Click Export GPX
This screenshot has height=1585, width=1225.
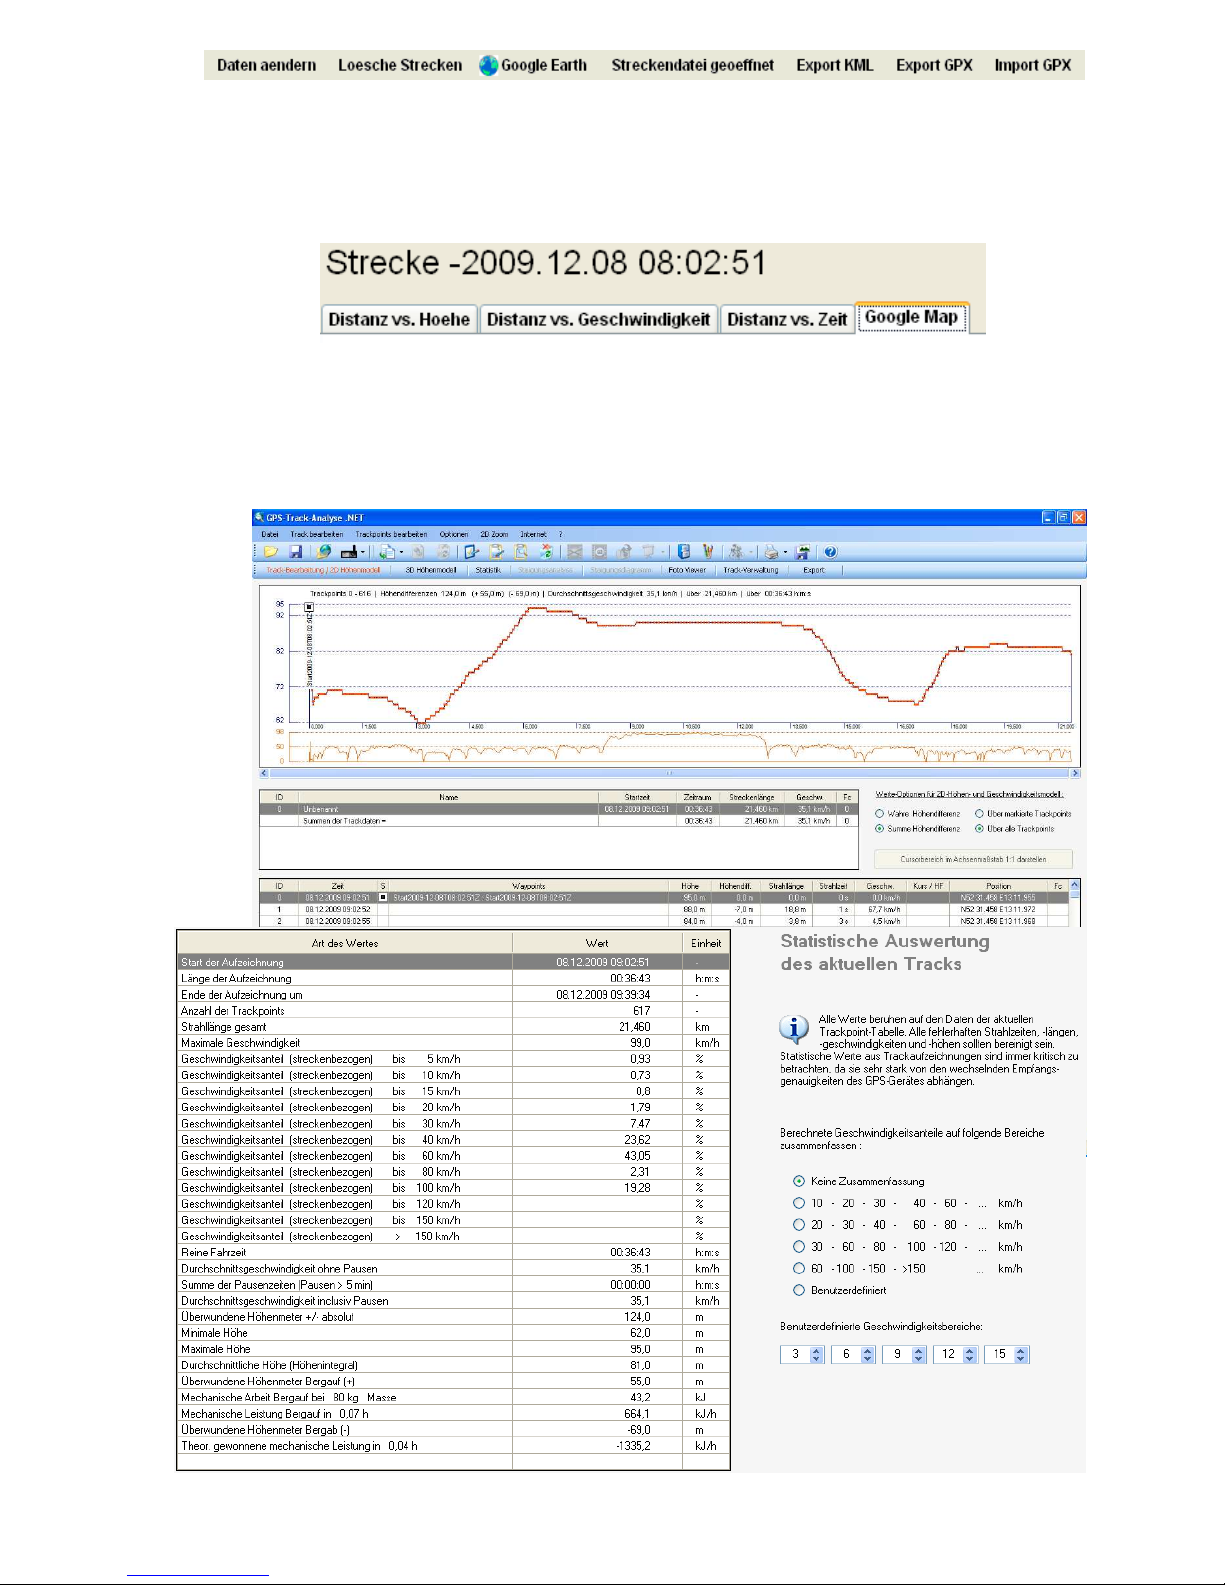tap(934, 65)
